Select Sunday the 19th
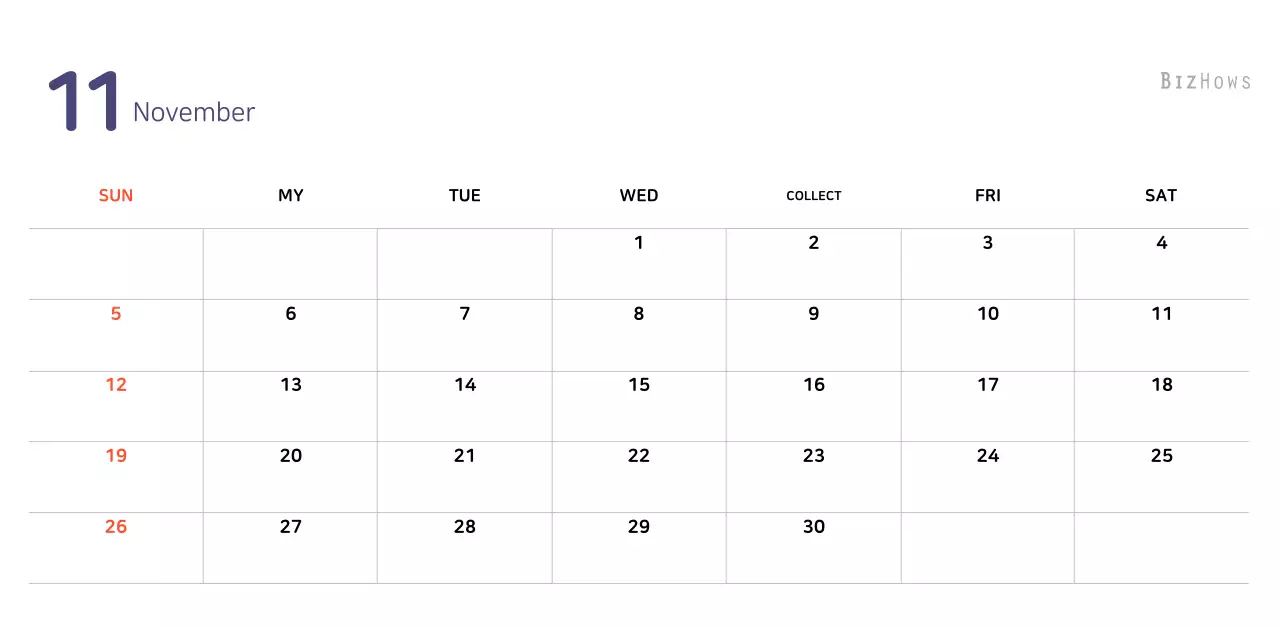Viewport: 1280px width, 627px height. [116, 456]
